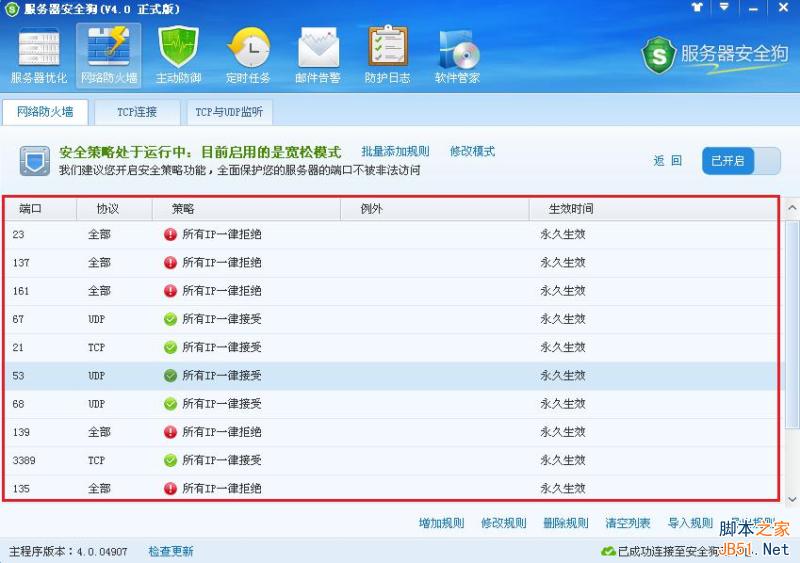Click the 主程序版本 4.0.04907 status text

tap(68, 551)
